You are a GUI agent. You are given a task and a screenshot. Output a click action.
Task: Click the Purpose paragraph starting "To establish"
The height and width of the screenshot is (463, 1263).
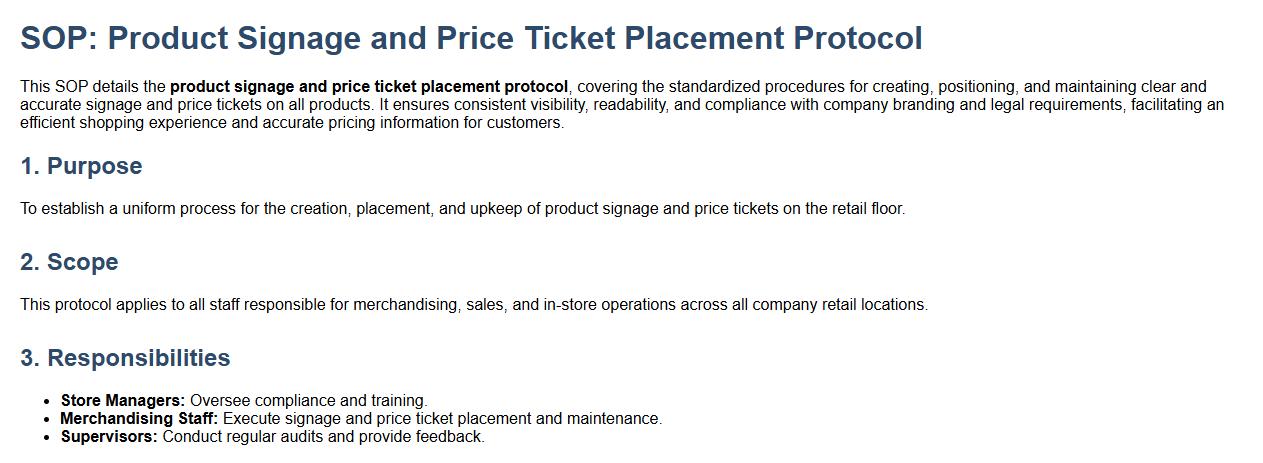coord(462,209)
